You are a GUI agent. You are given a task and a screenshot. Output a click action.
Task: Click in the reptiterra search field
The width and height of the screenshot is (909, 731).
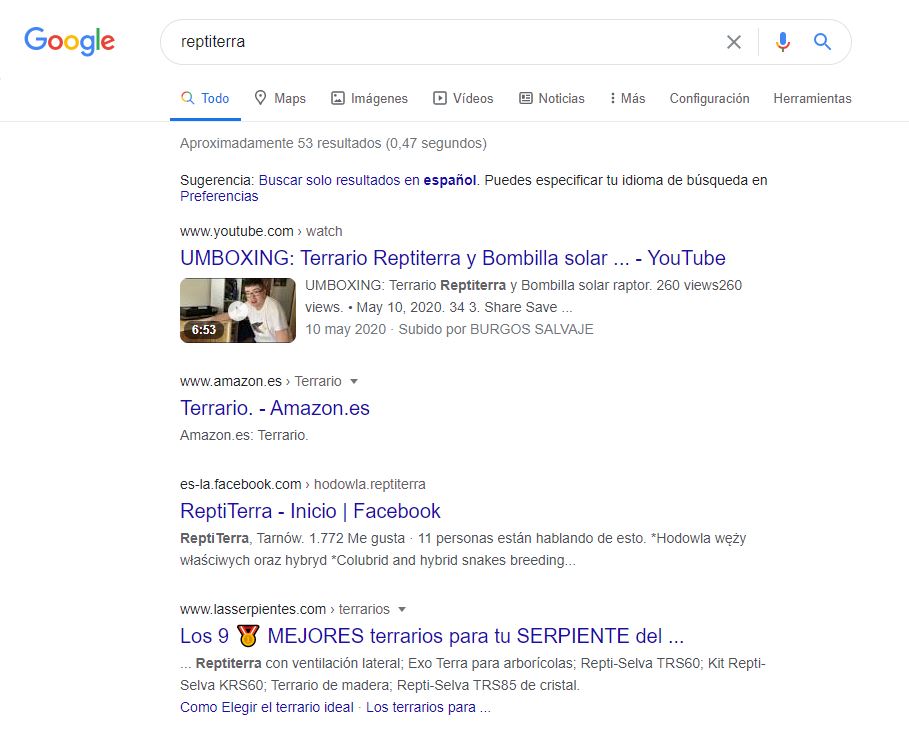click(440, 42)
